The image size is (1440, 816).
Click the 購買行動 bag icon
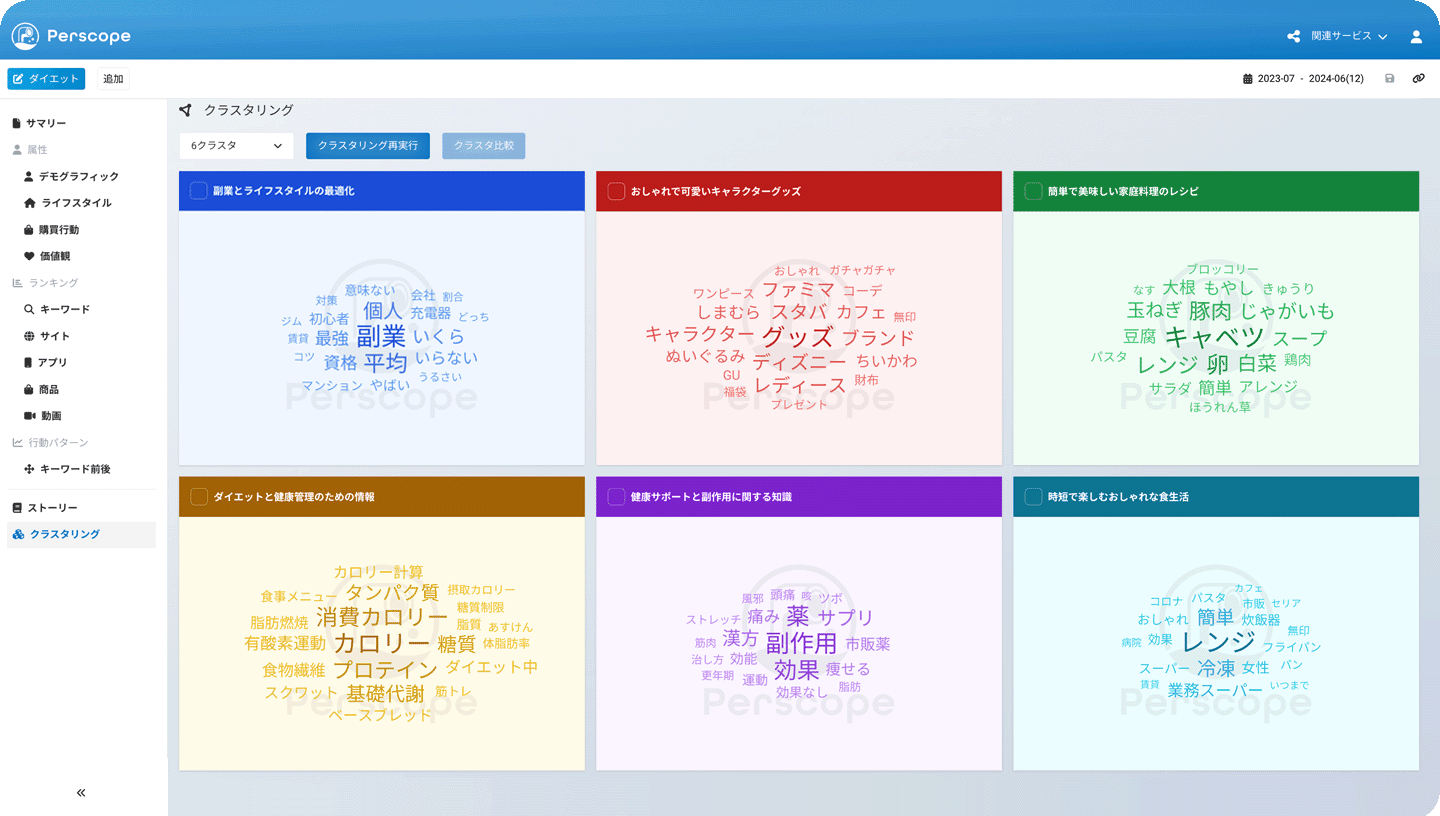point(29,229)
